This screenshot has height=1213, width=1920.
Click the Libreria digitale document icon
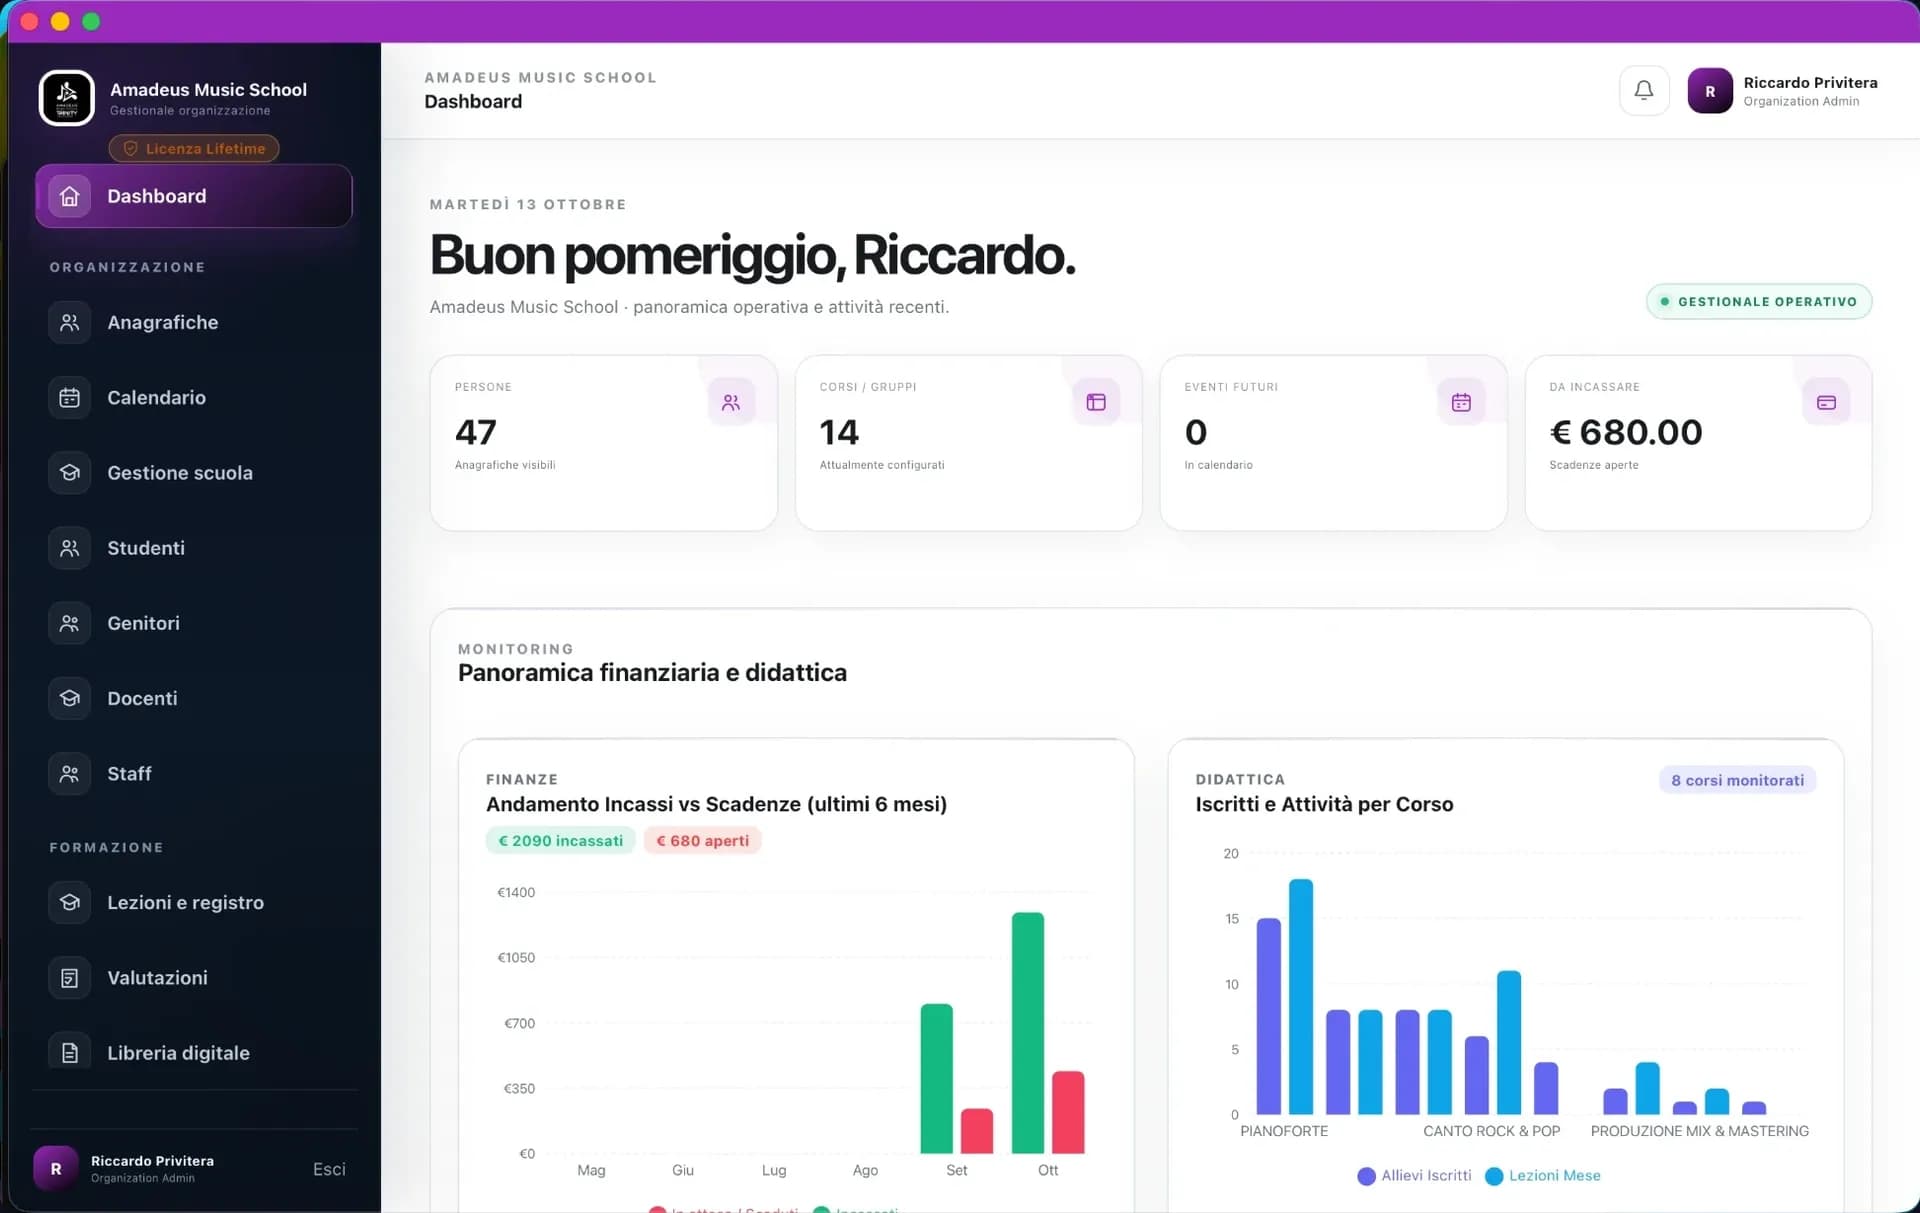point(69,1052)
